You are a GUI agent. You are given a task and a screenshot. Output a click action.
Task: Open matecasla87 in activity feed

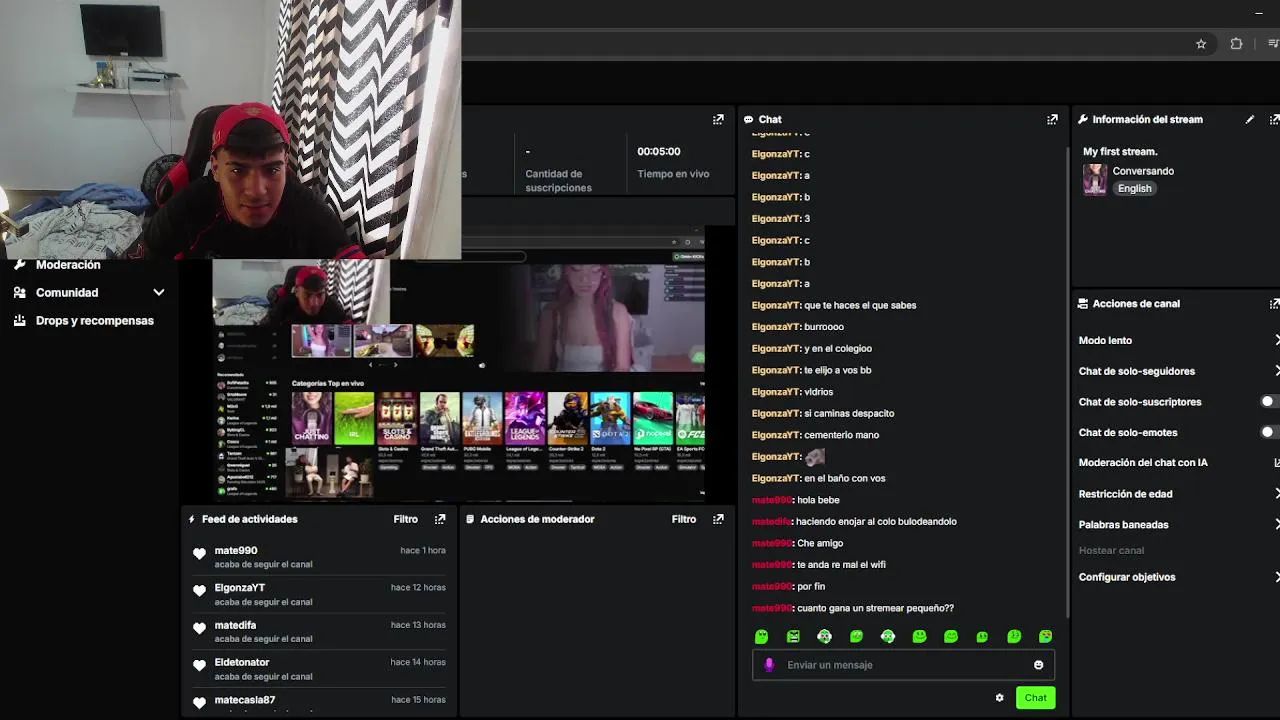click(245, 700)
